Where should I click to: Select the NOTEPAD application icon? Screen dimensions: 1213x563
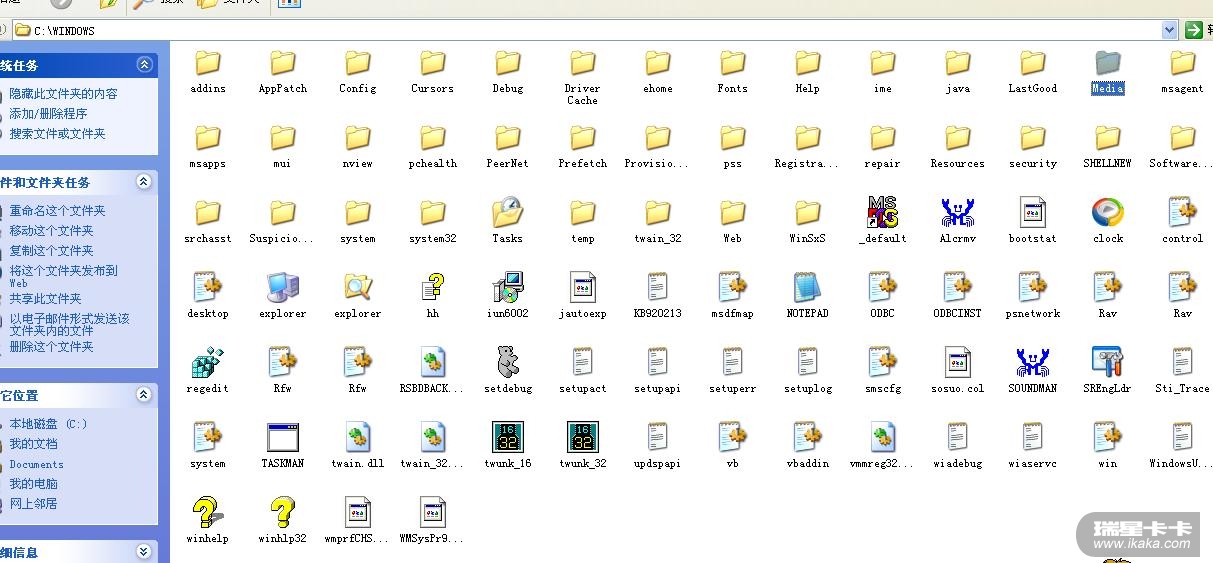807,288
